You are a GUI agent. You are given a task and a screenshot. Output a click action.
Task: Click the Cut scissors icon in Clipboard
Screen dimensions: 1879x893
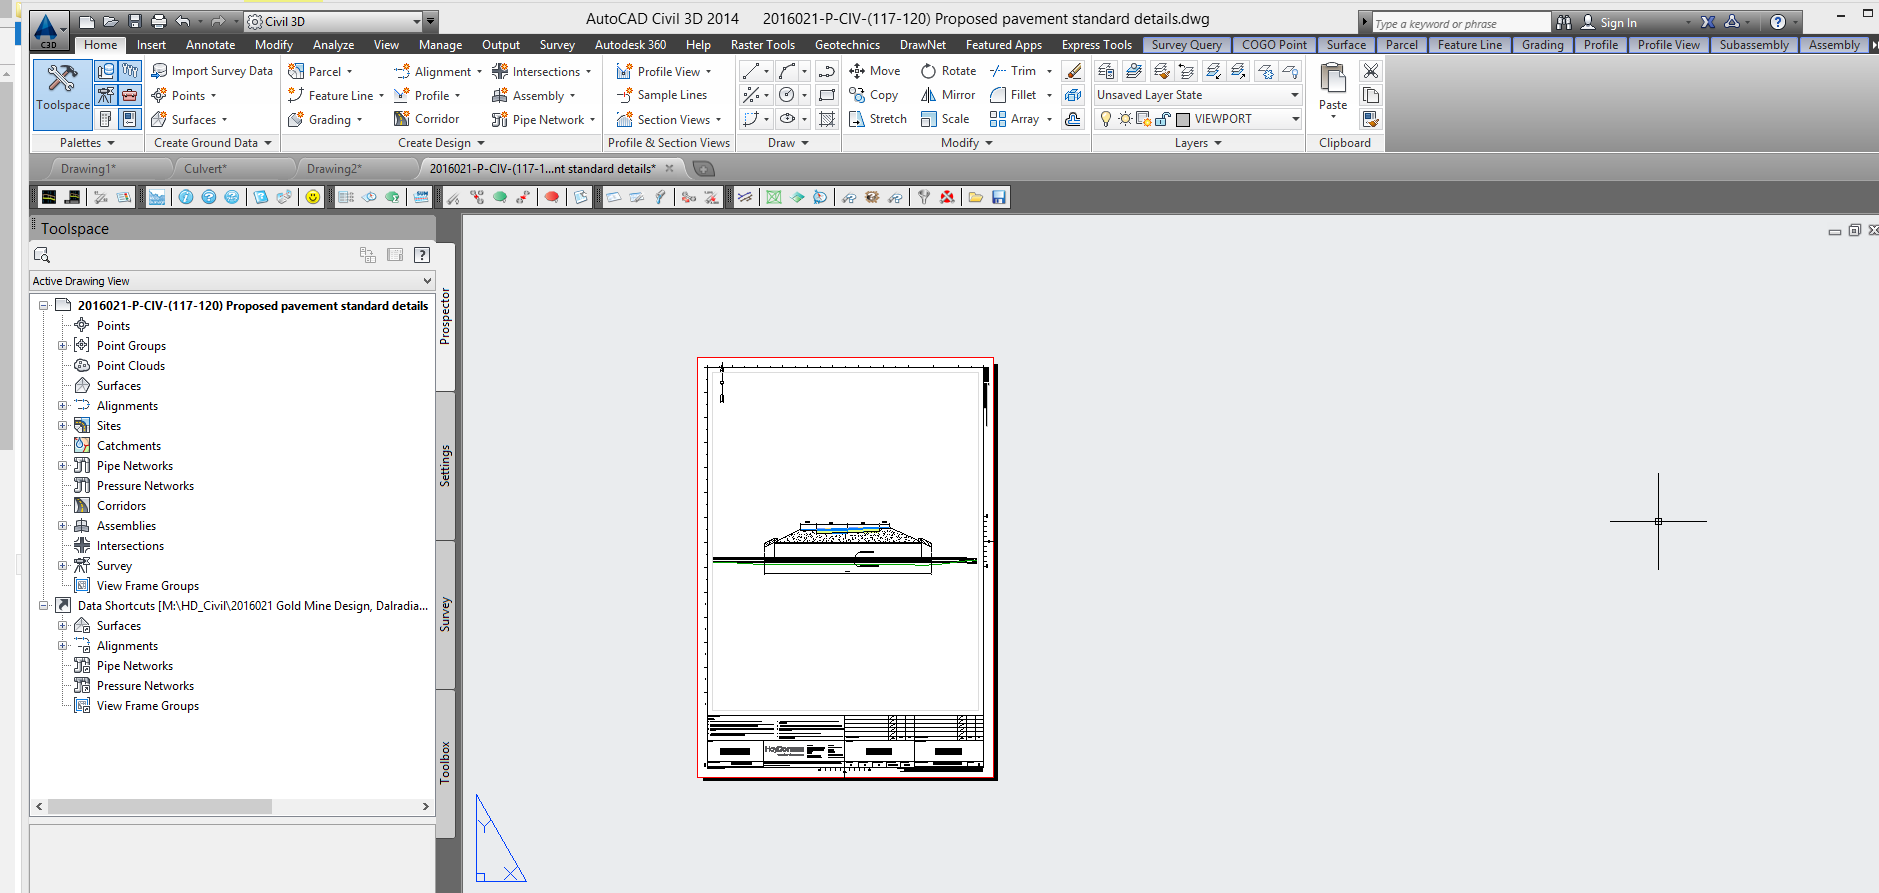[x=1371, y=71]
